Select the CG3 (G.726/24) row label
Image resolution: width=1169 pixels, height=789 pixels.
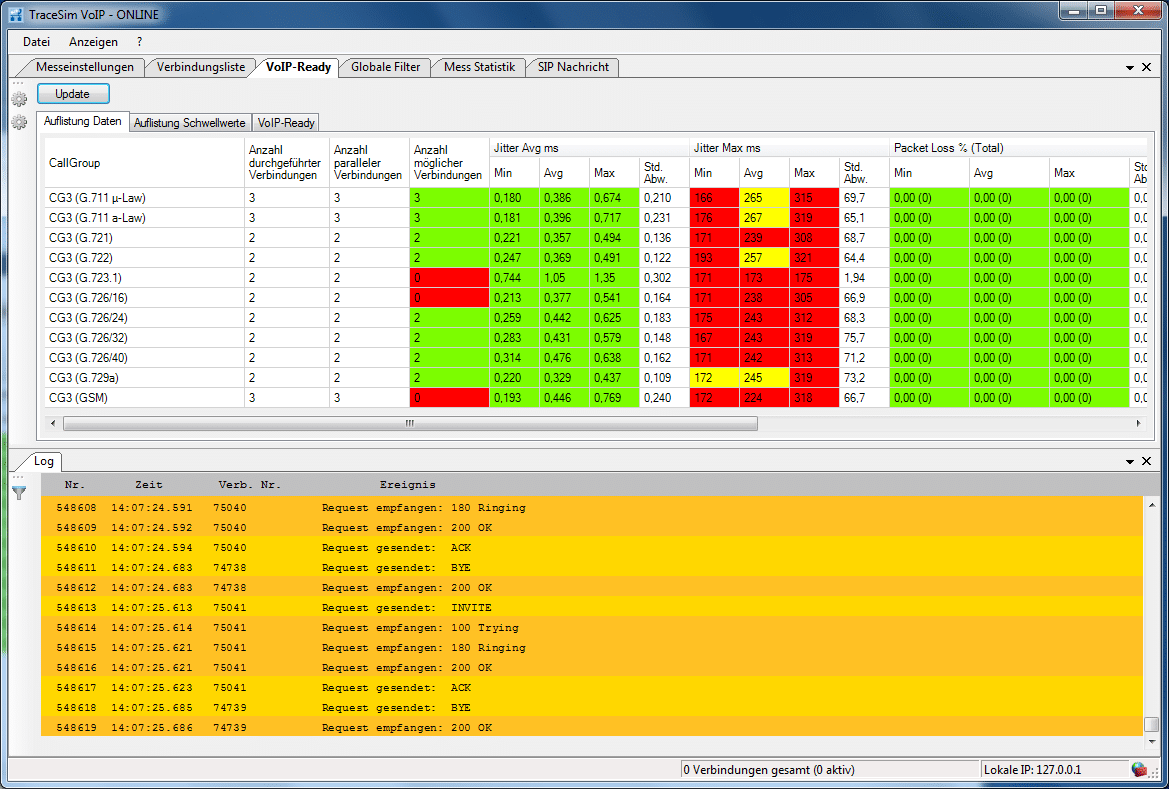pos(89,318)
